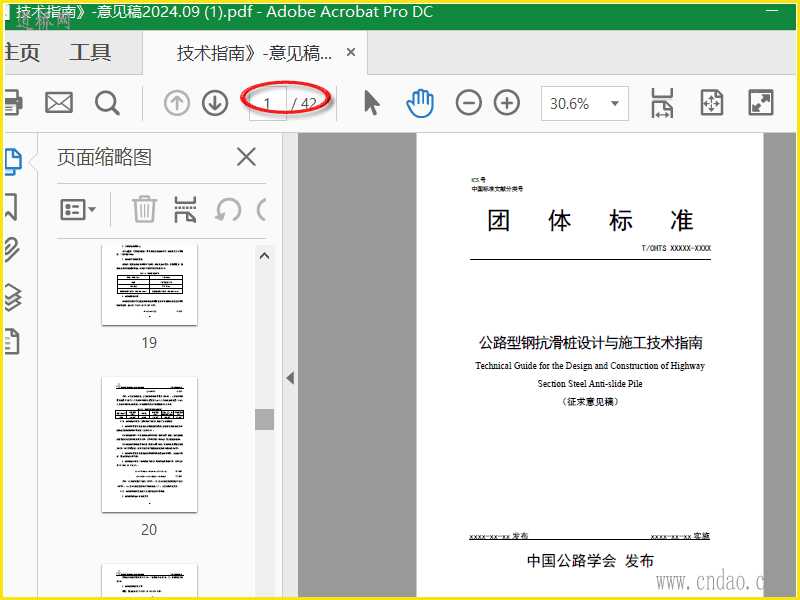Click the page 19 label
Screen dimensions: 800x600
[149, 342]
